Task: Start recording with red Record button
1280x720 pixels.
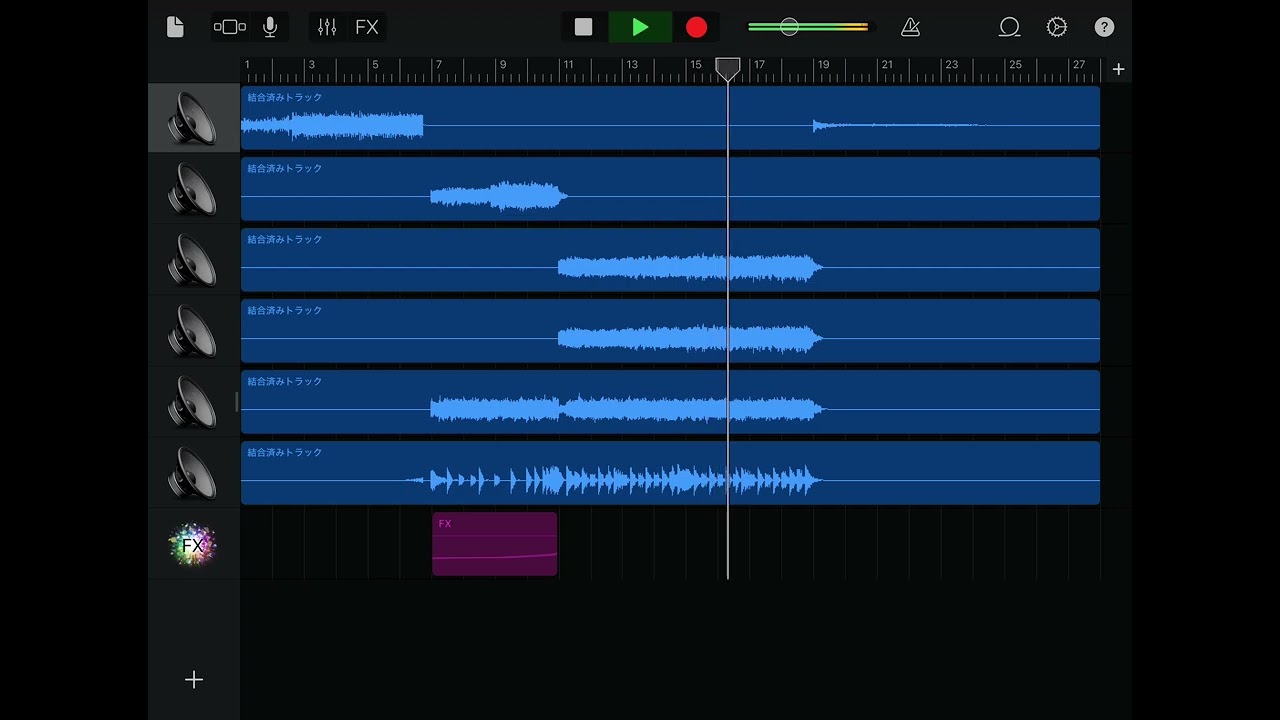Action: [x=697, y=28]
